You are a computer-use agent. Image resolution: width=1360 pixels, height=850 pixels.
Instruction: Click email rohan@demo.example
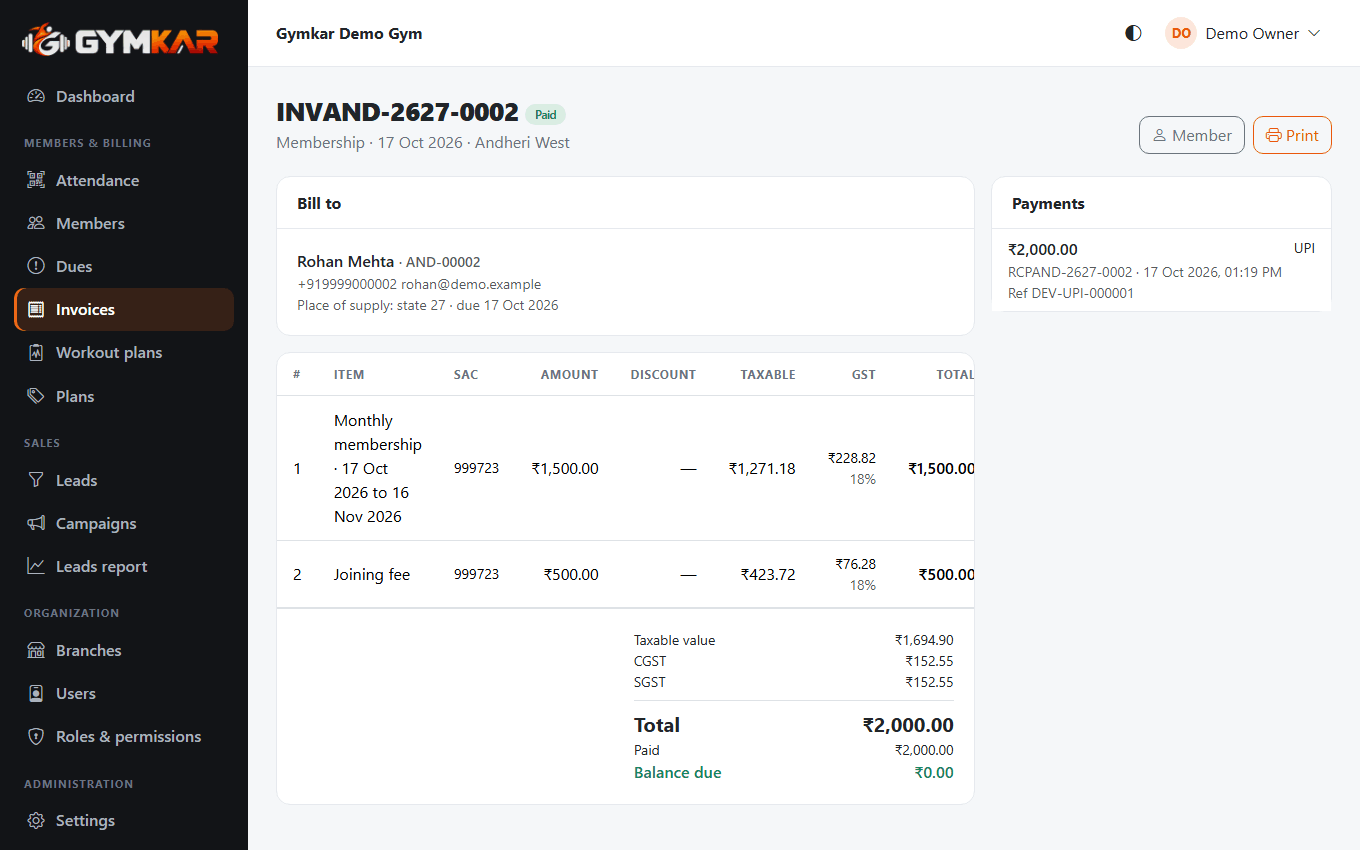pos(471,285)
